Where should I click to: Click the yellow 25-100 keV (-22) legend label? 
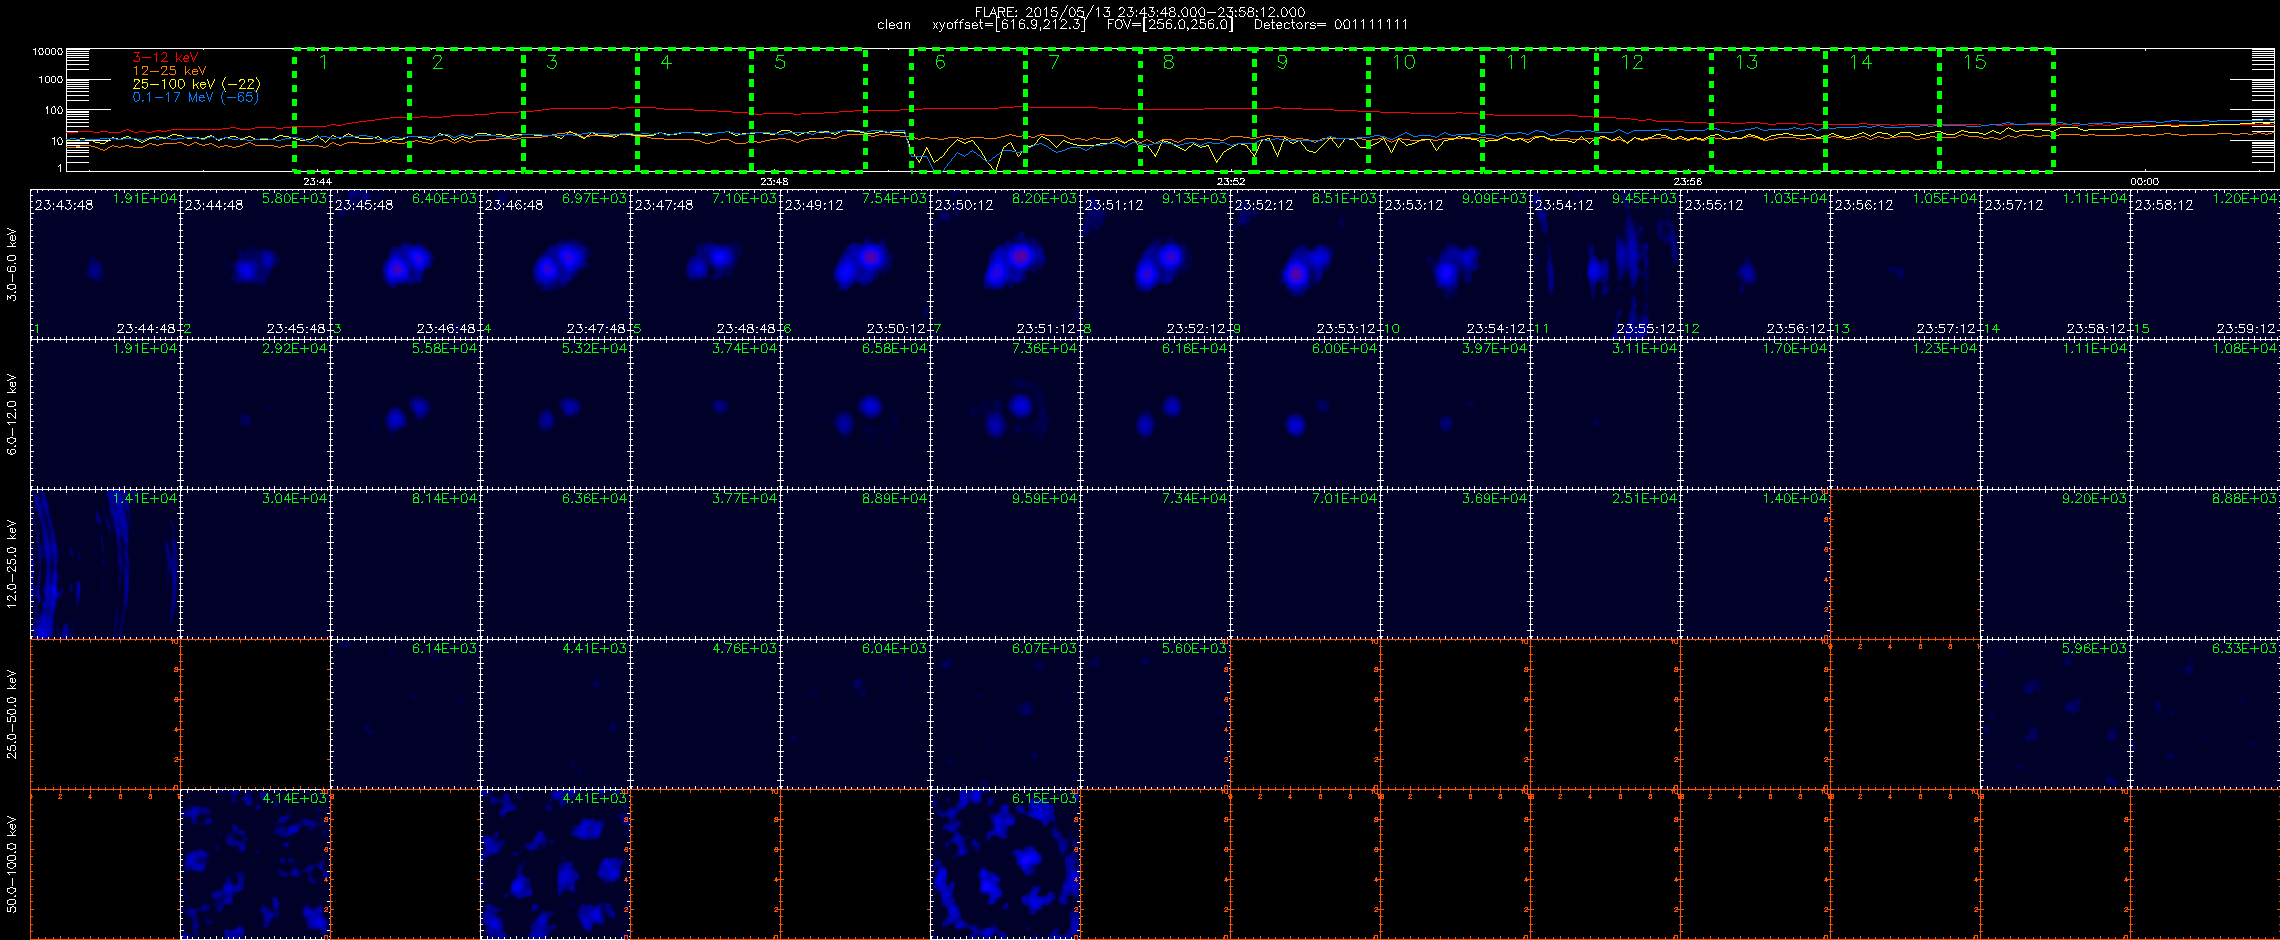(x=196, y=84)
